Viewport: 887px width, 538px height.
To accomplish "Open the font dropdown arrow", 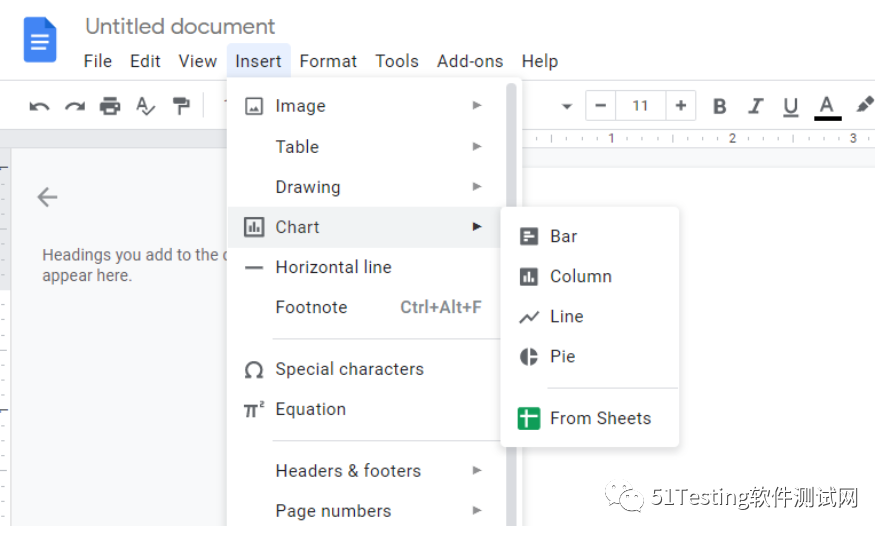I will [567, 106].
